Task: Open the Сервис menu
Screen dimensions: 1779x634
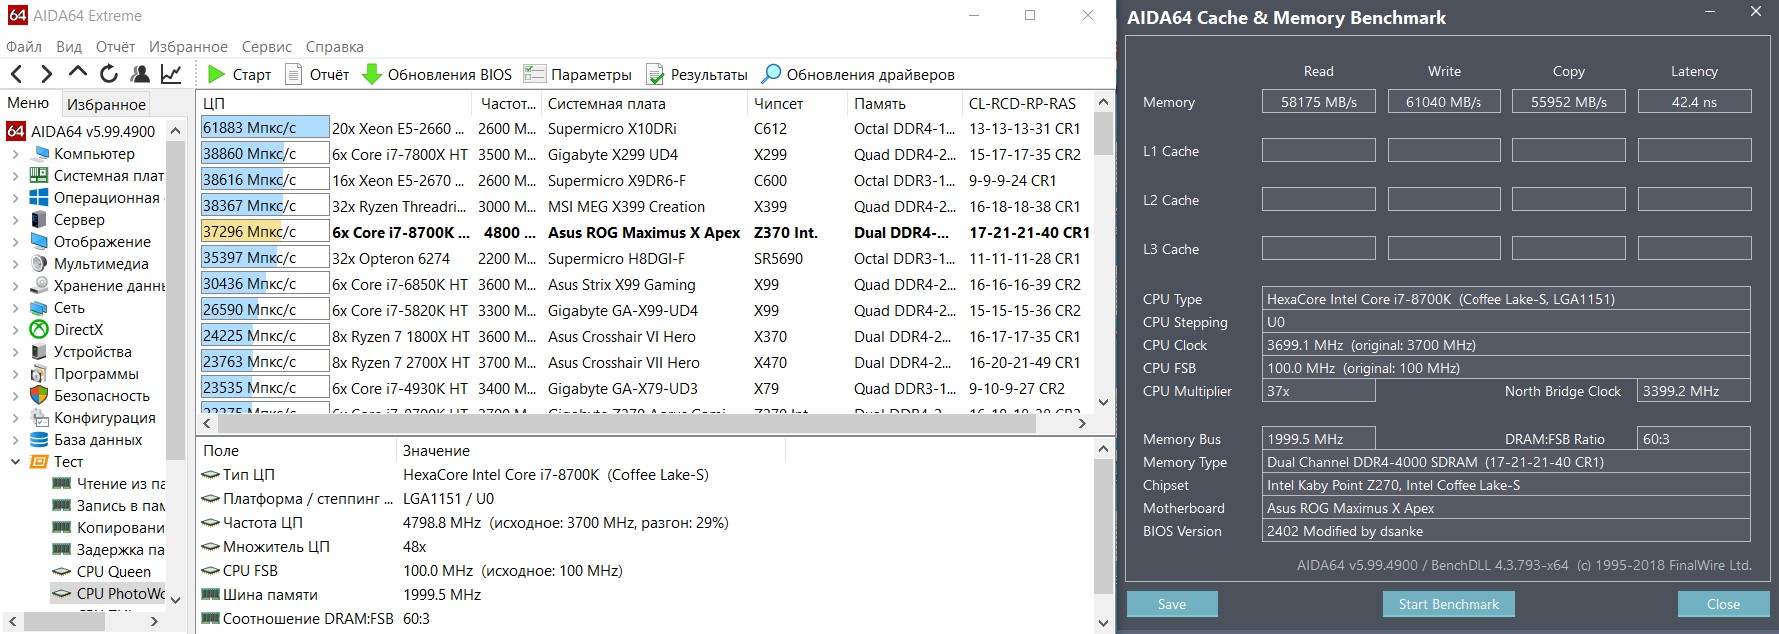Action: 266,47
